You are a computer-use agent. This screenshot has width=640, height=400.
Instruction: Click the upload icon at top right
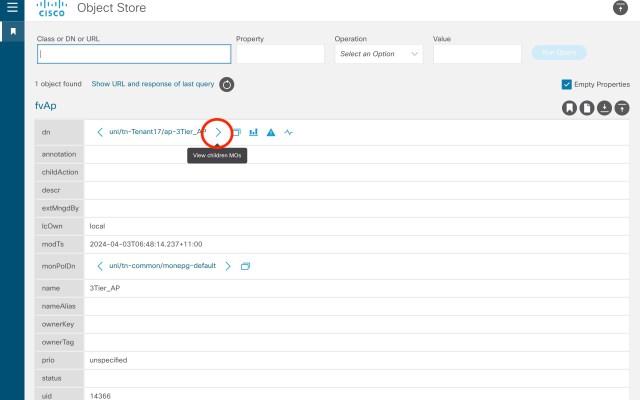click(x=620, y=9)
